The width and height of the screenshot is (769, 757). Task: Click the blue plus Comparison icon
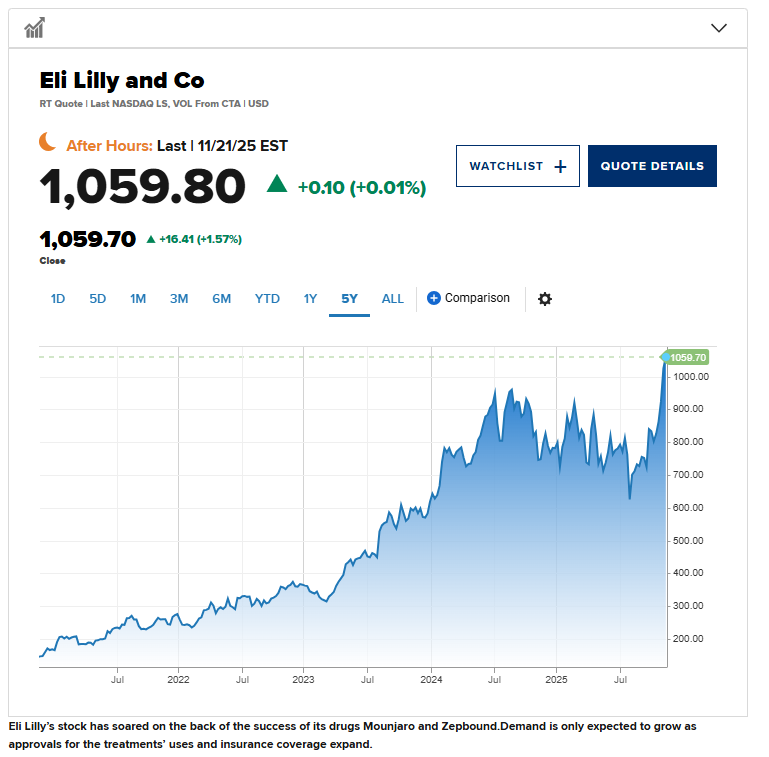pyautogui.click(x=434, y=298)
